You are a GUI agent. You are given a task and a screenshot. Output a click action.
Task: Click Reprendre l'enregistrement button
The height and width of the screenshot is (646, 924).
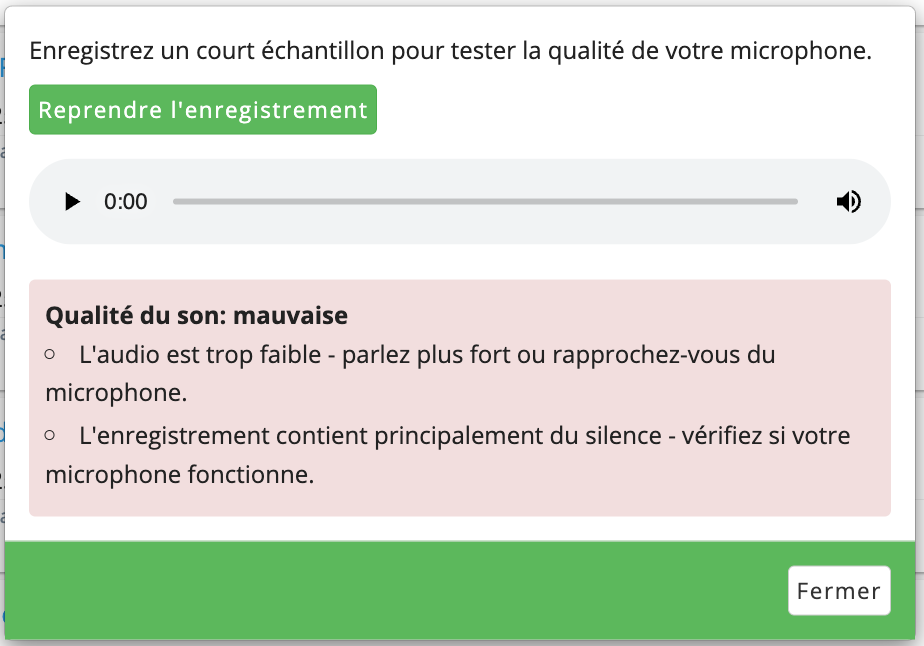(x=203, y=110)
